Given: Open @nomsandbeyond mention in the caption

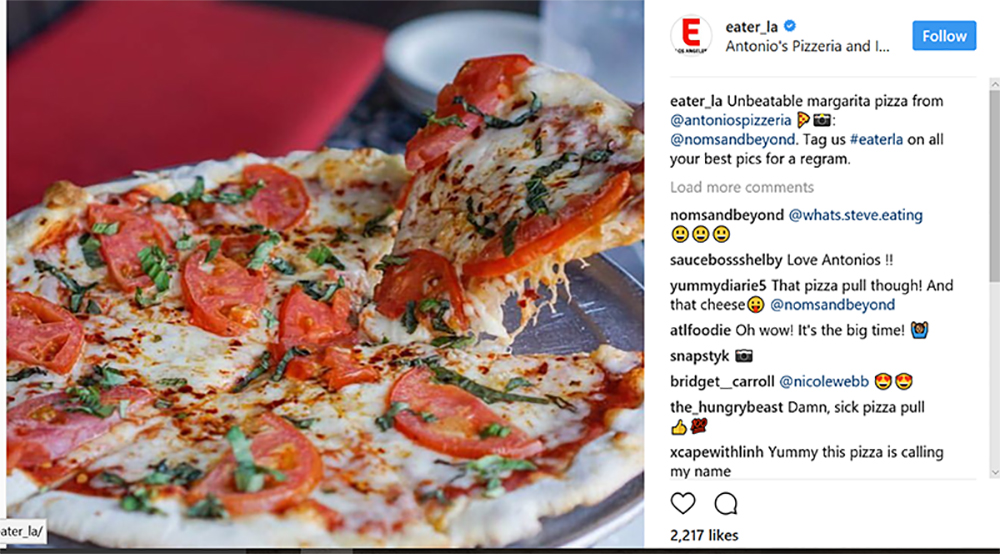Looking at the screenshot, I should coord(733,139).
